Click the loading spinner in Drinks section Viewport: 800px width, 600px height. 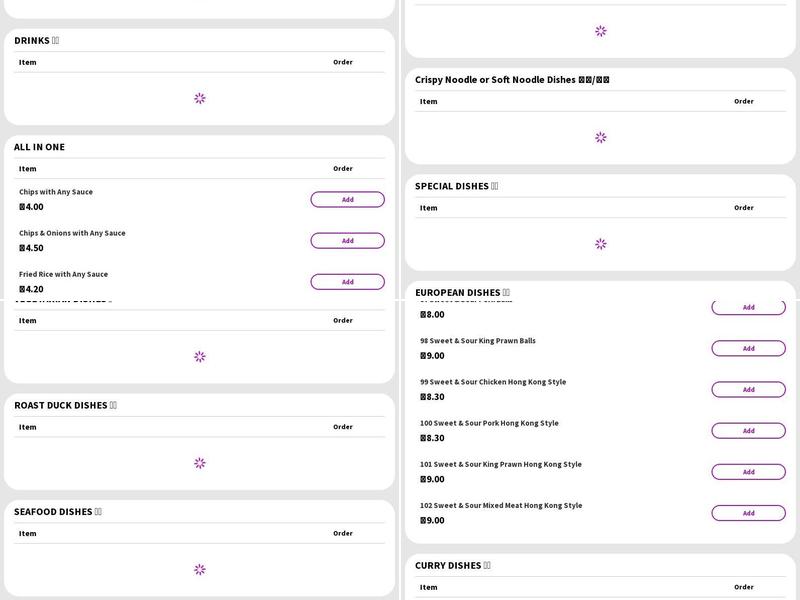coord(200,98)
